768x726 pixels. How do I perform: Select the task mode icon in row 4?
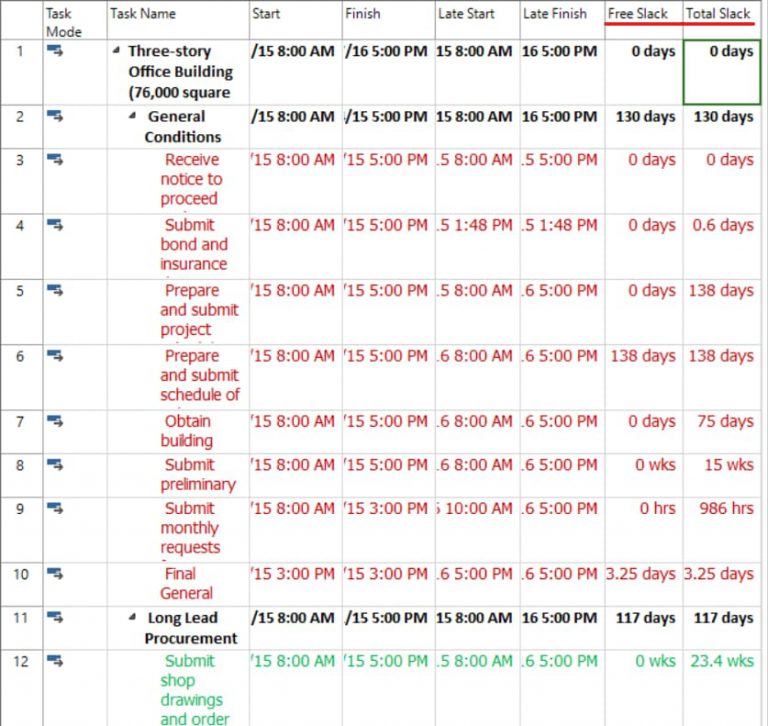pyautogui.click(x=55, y=225)
